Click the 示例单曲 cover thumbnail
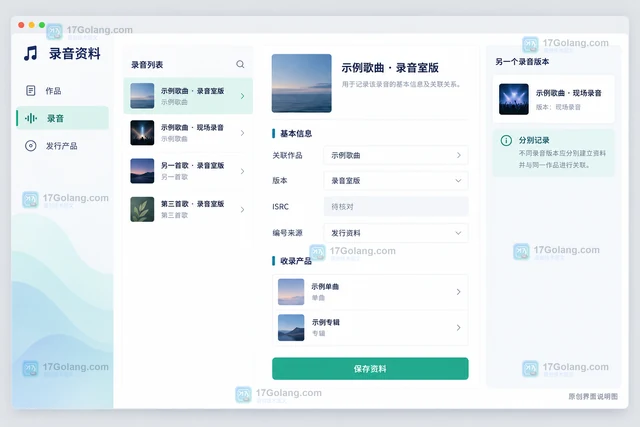This screenshot has width=640, height=427. pyautogui.click(x=291, y=292)
